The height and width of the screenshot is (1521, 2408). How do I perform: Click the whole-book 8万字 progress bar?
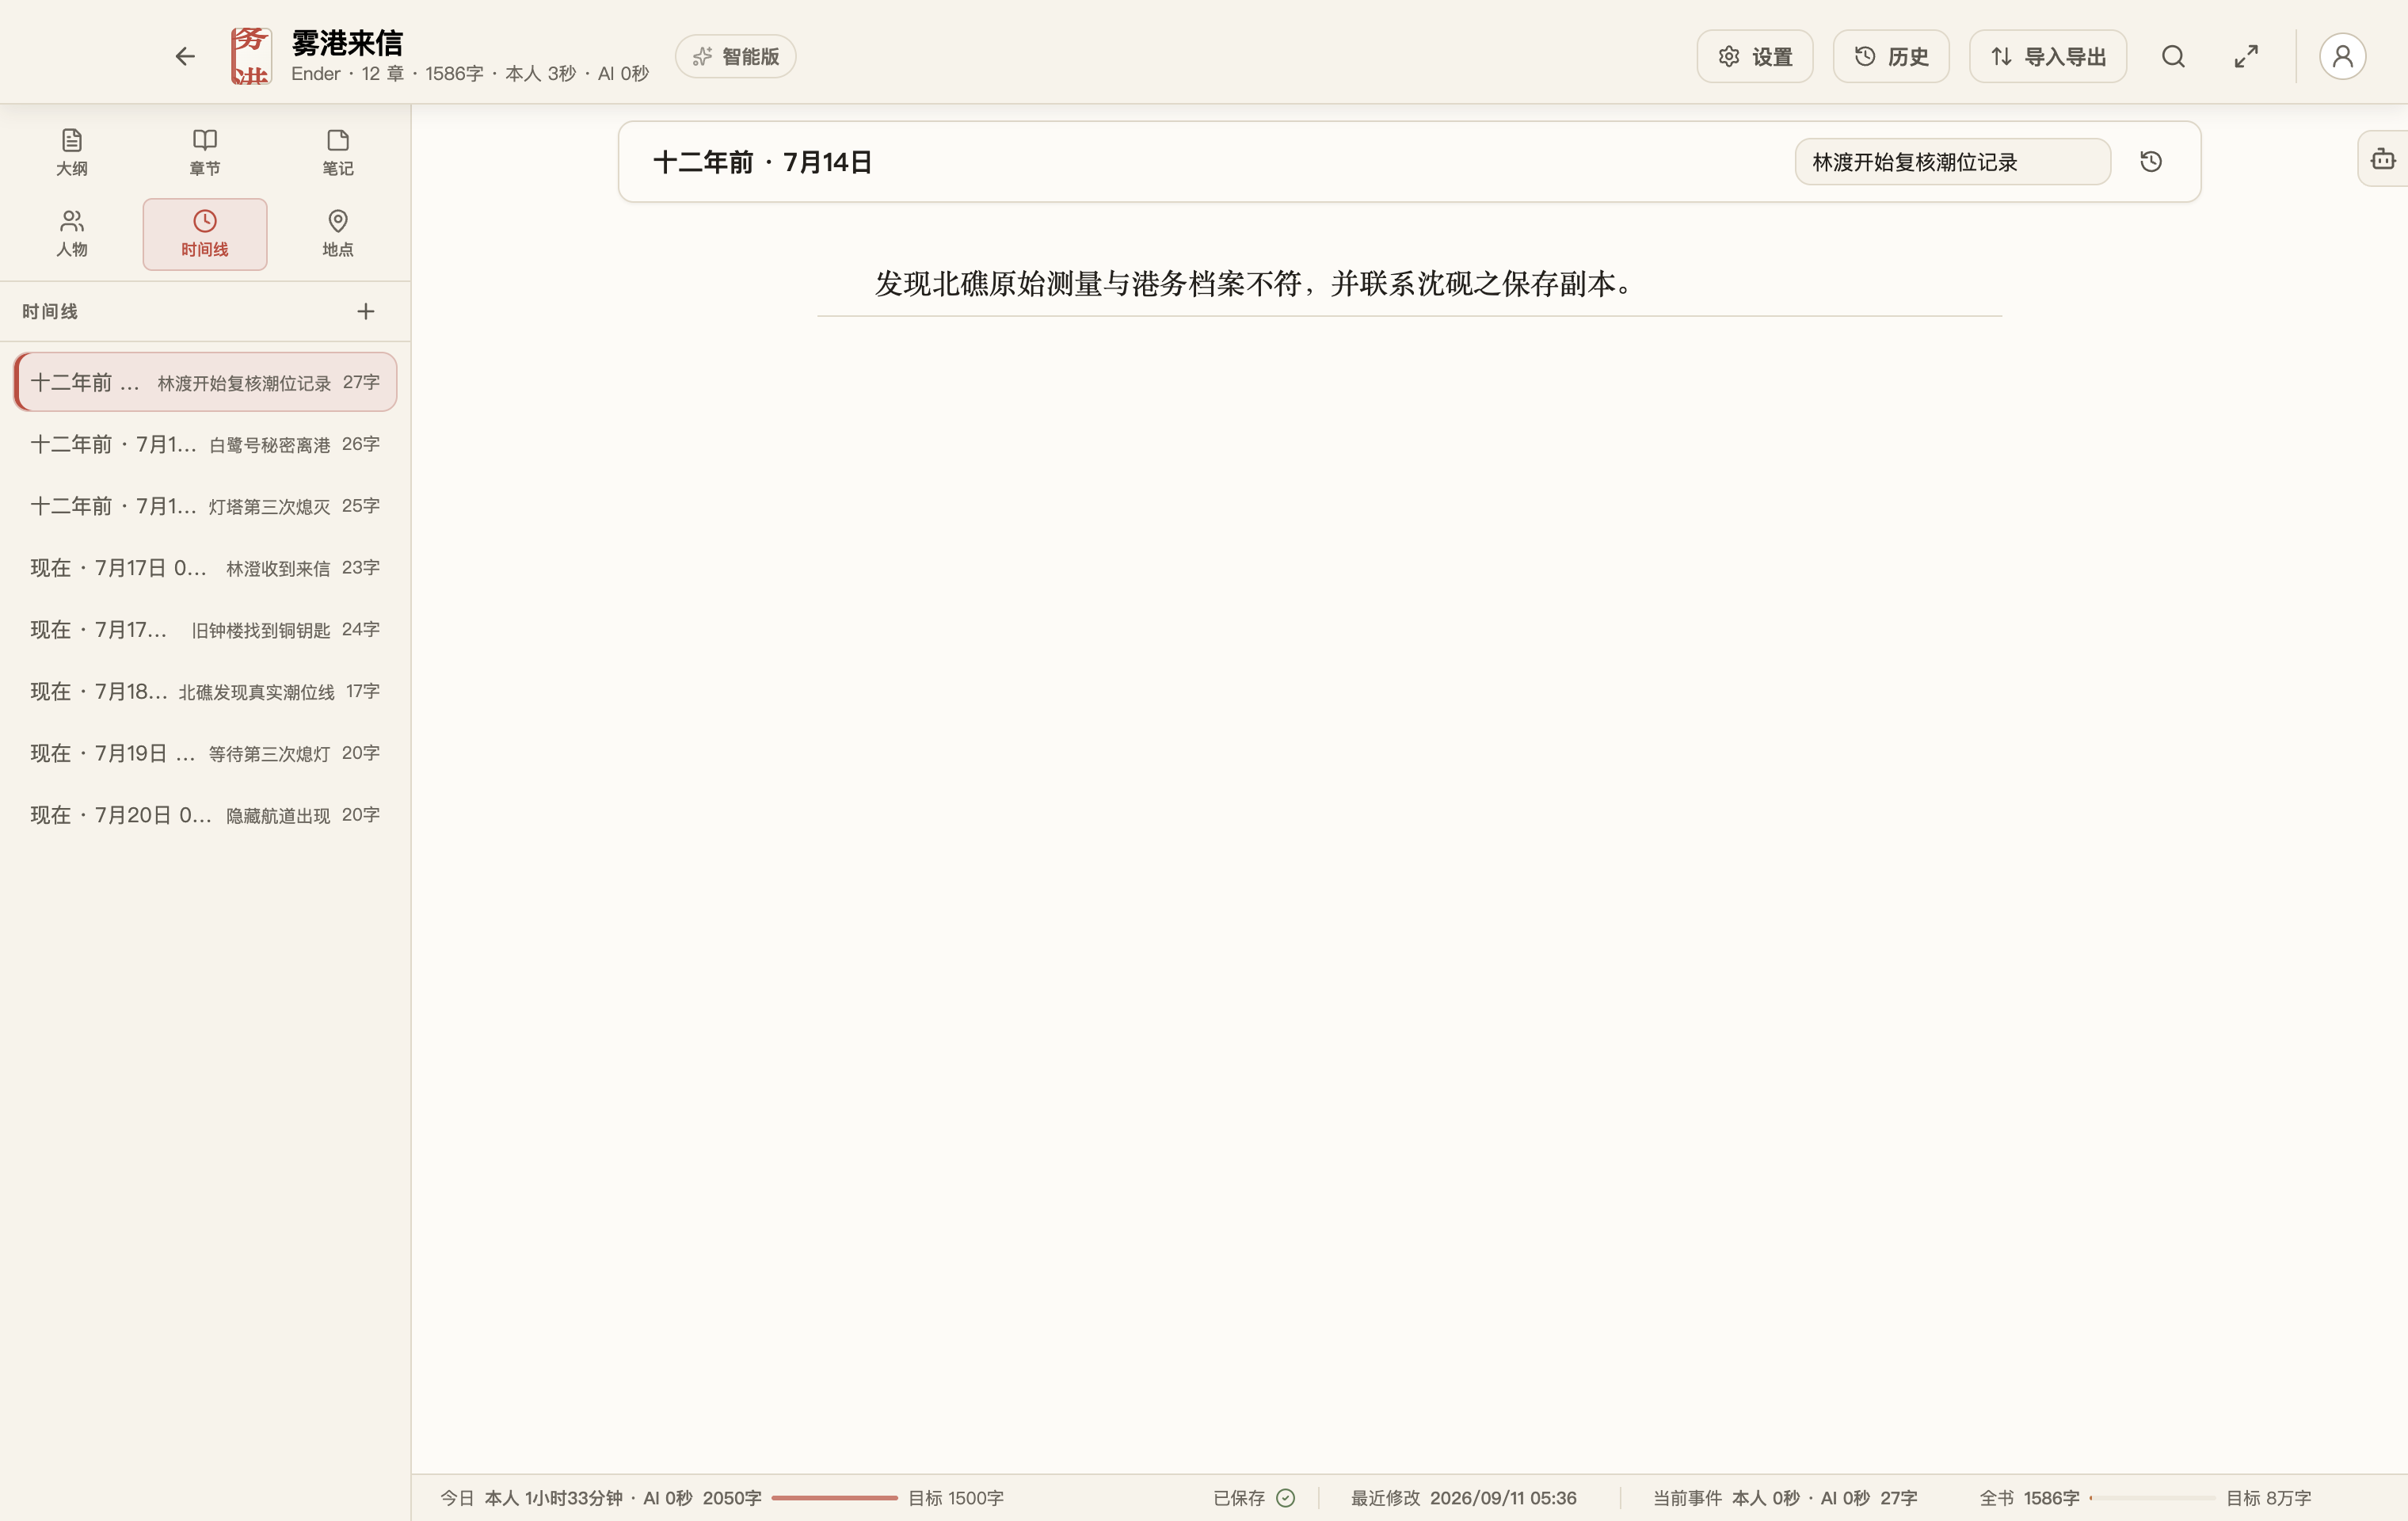click(x=2152, y=1497)
